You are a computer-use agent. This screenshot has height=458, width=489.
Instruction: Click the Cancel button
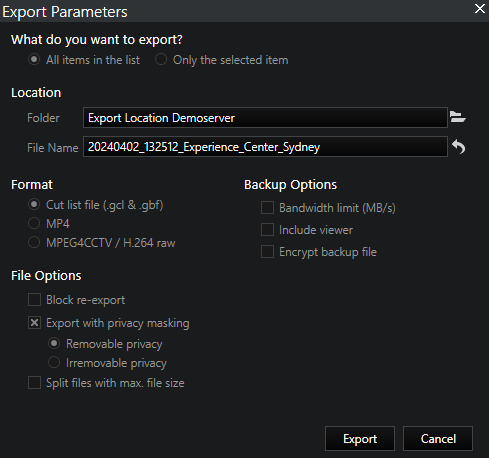(438, 439)
